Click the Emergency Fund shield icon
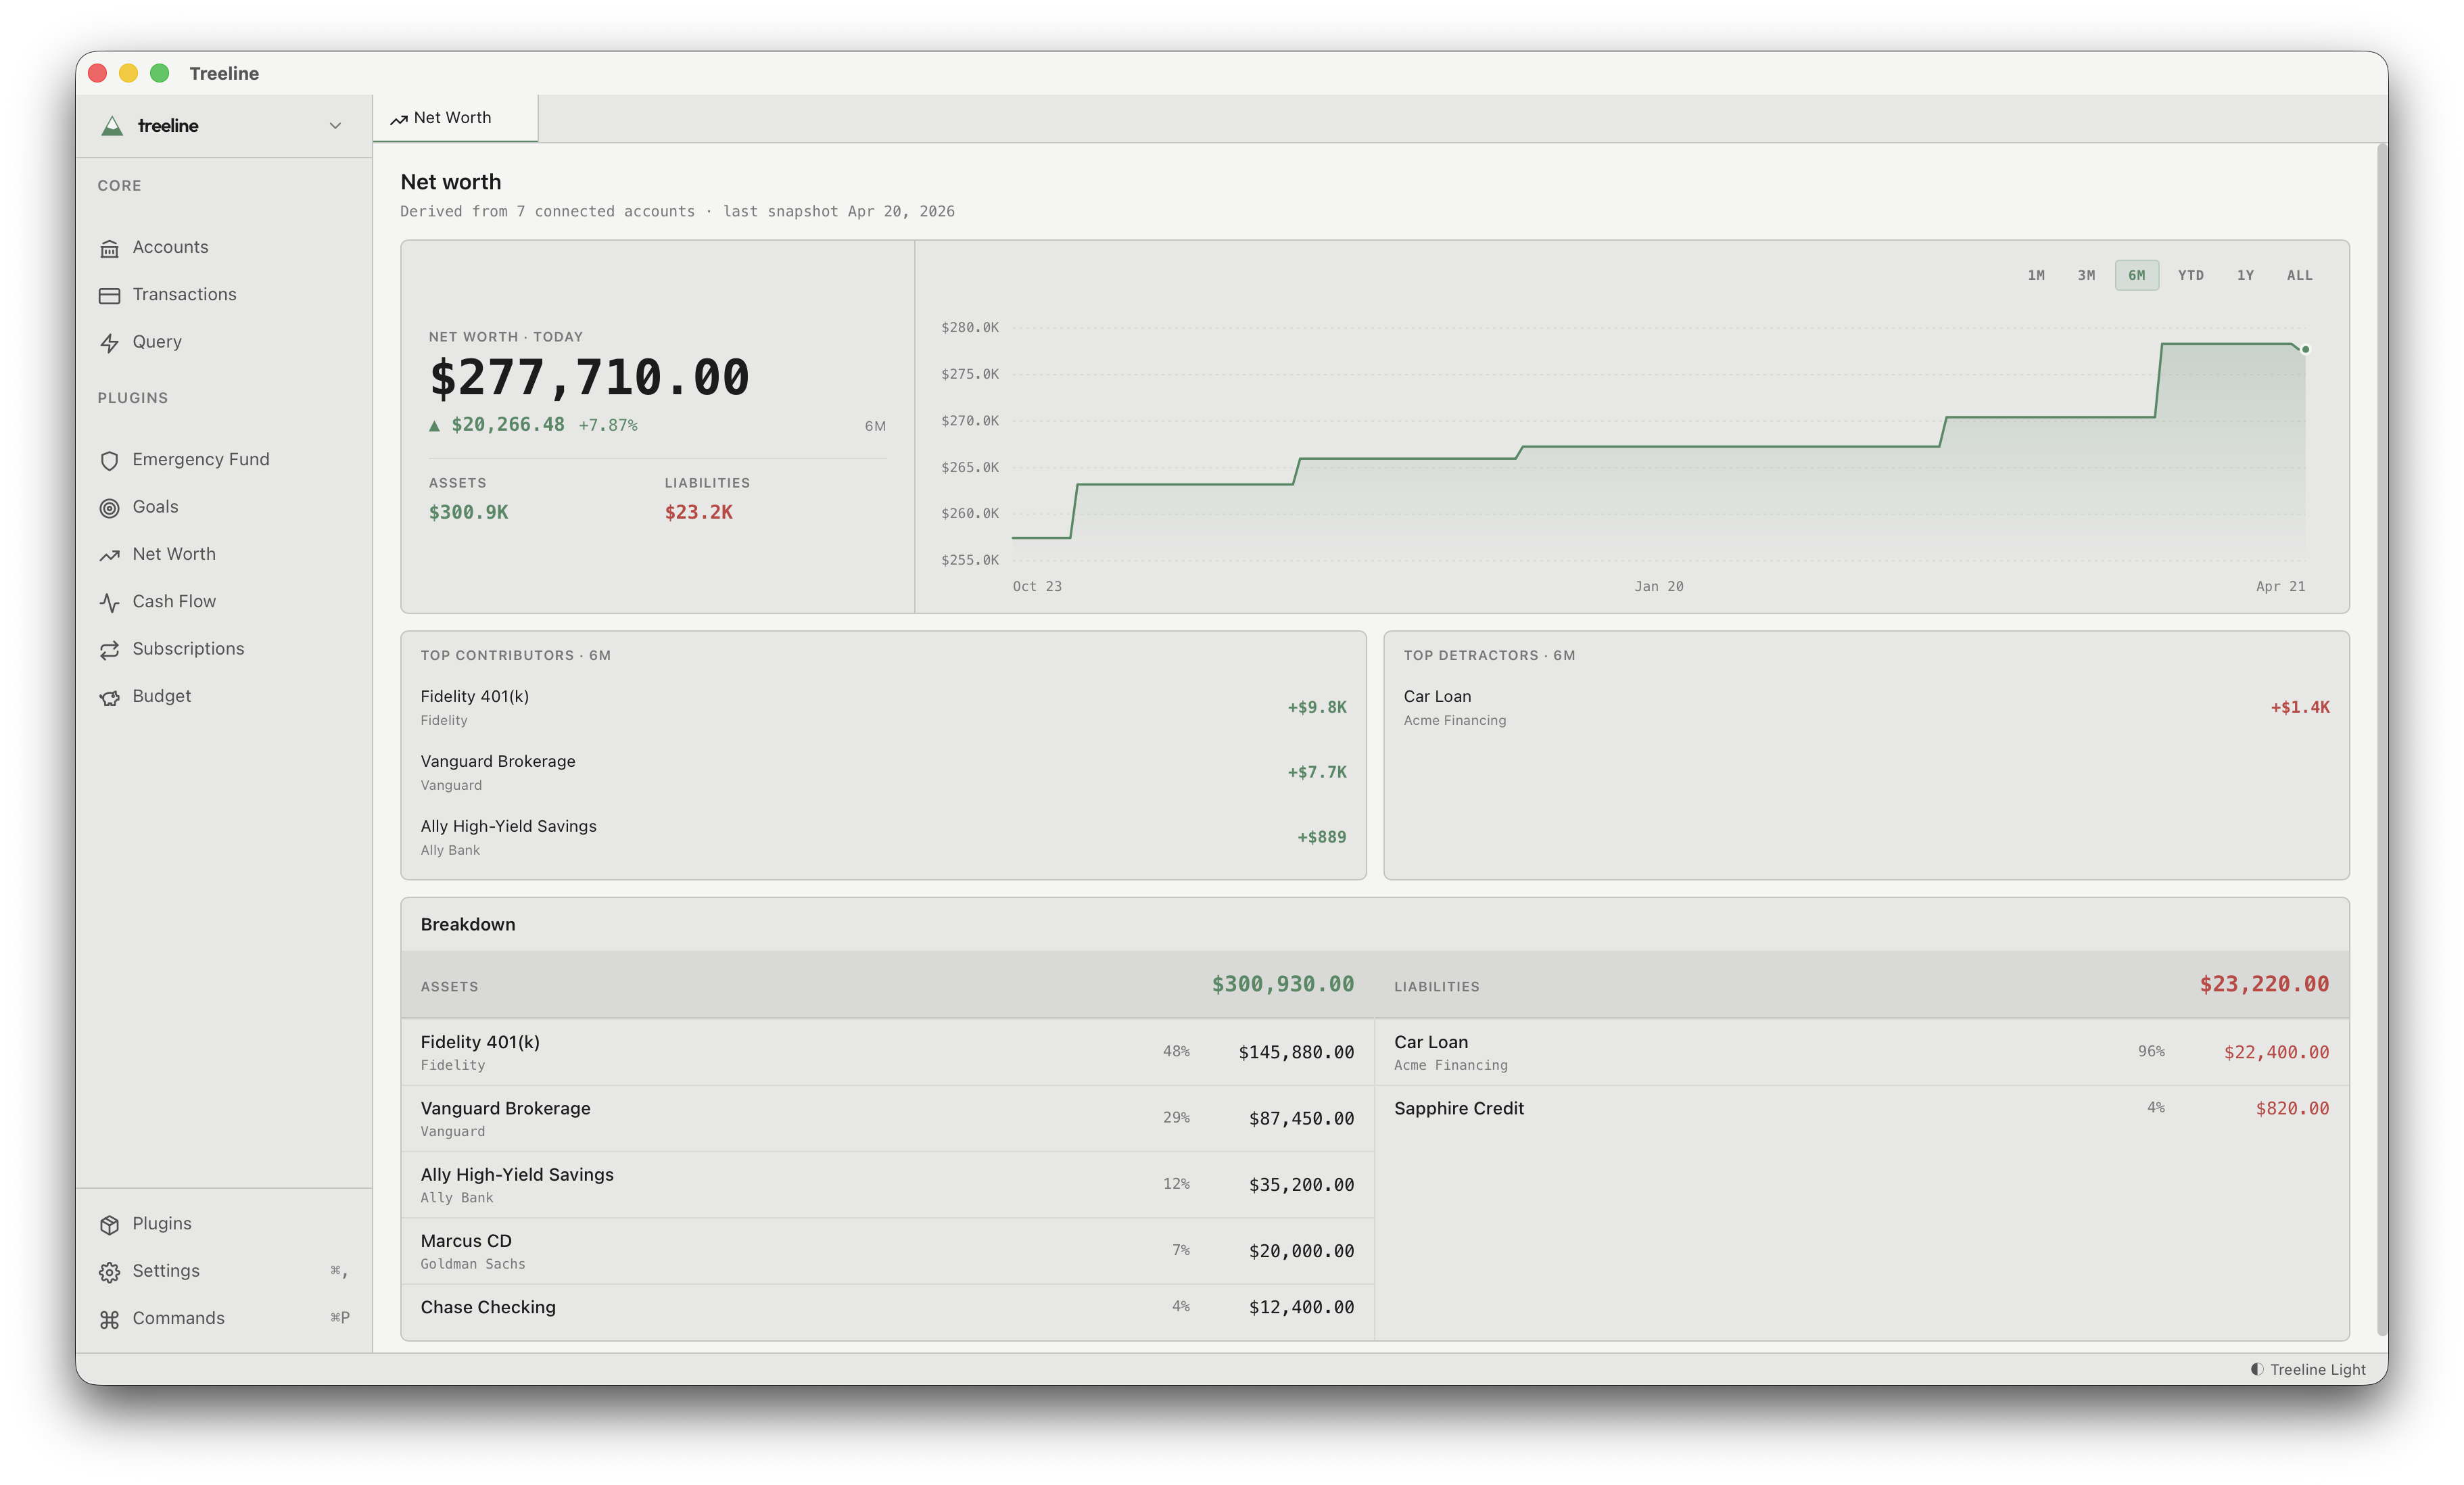The width and height of the screenshot is (2464, 1485). coord(110,460)
